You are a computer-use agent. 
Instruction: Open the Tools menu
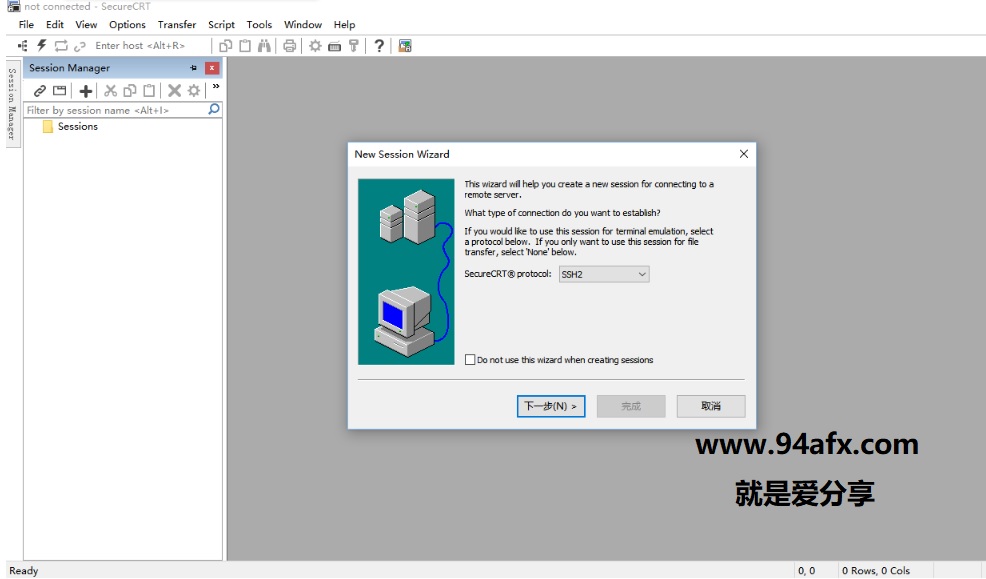259,25
